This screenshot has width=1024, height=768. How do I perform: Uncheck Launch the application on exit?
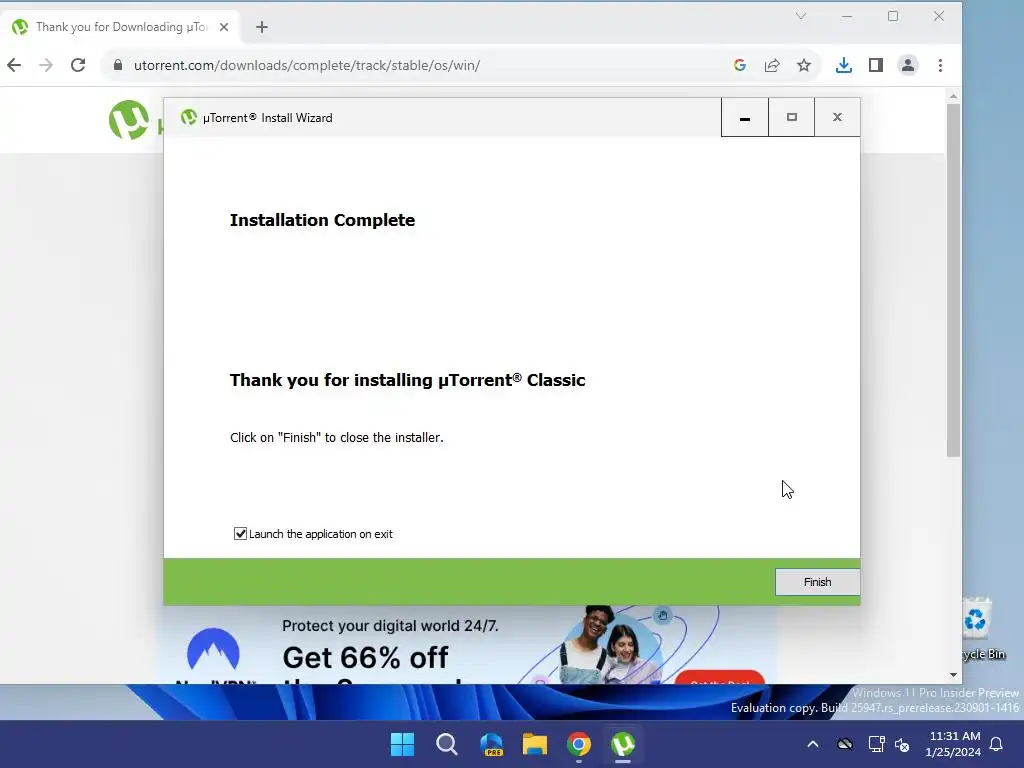pyautogui.click(x=240, y=534)
